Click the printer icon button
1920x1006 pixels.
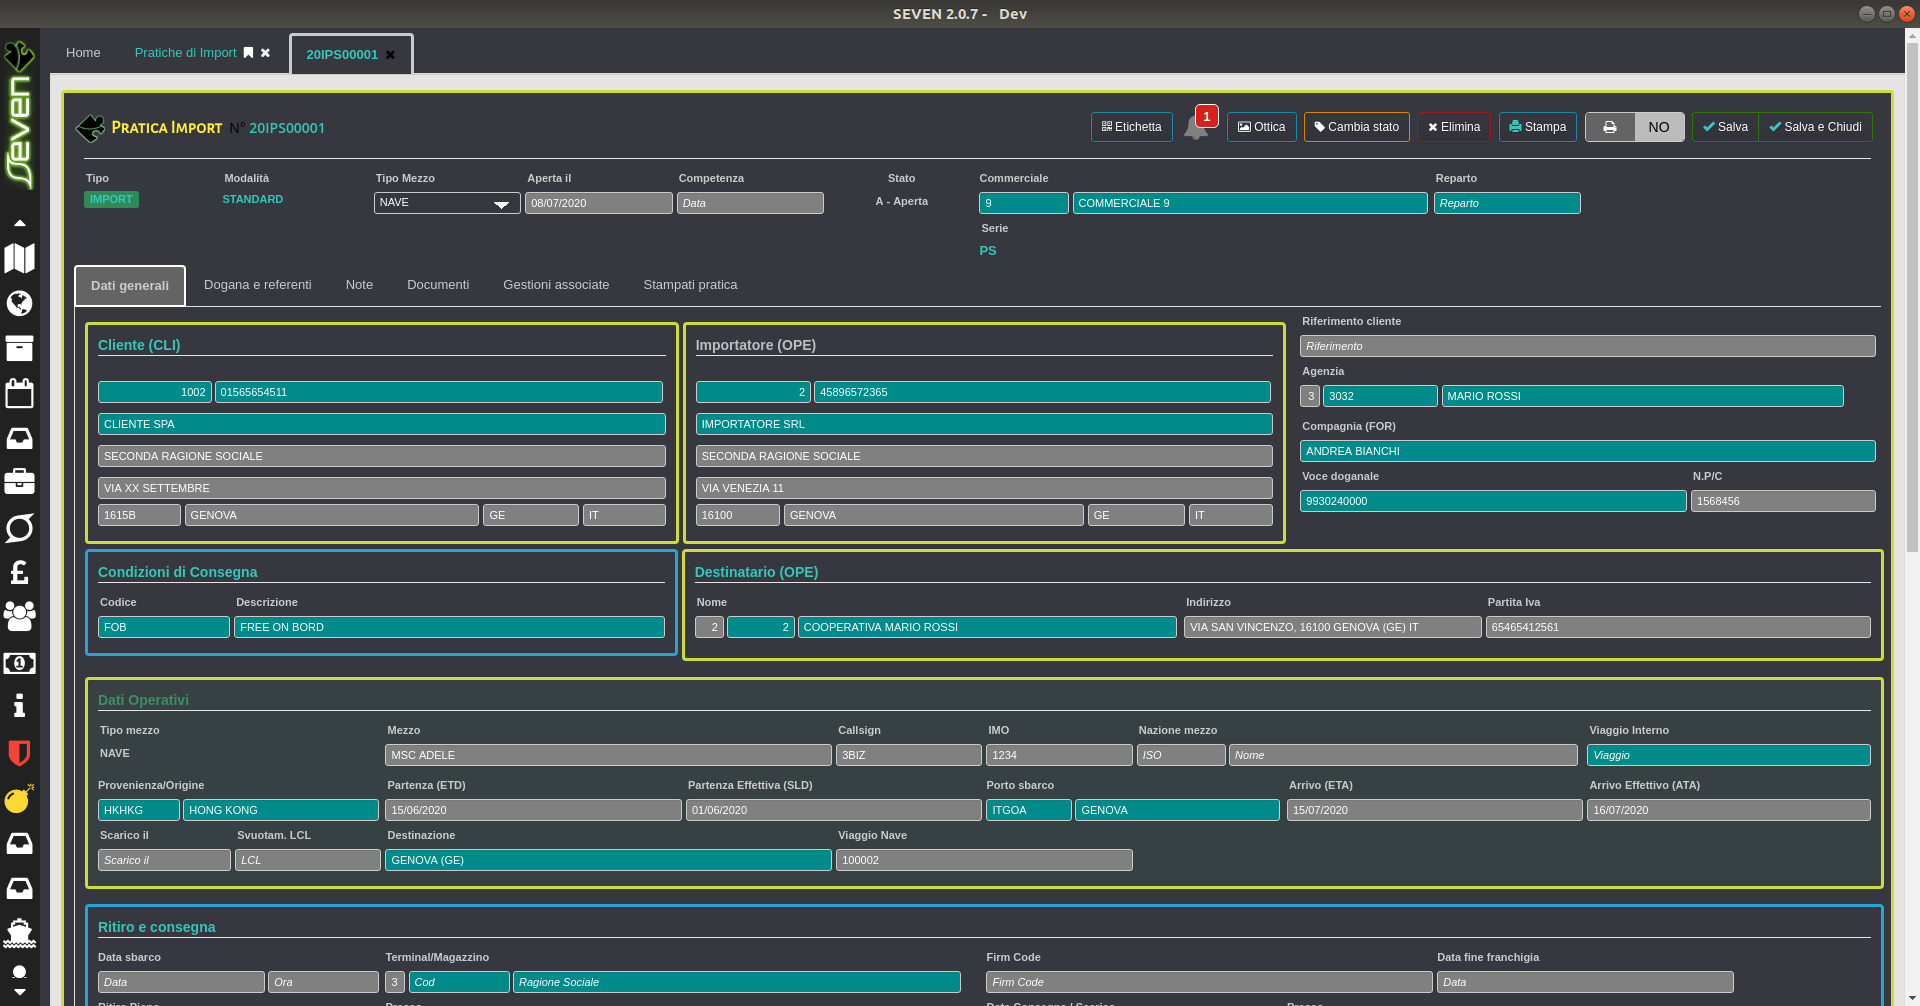click(x=1610, y=127)
